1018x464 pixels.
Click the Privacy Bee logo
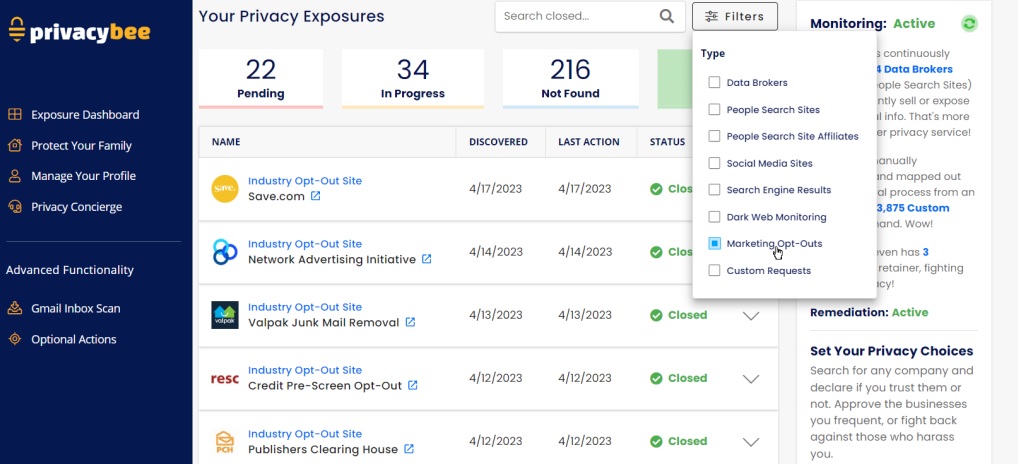79,31
